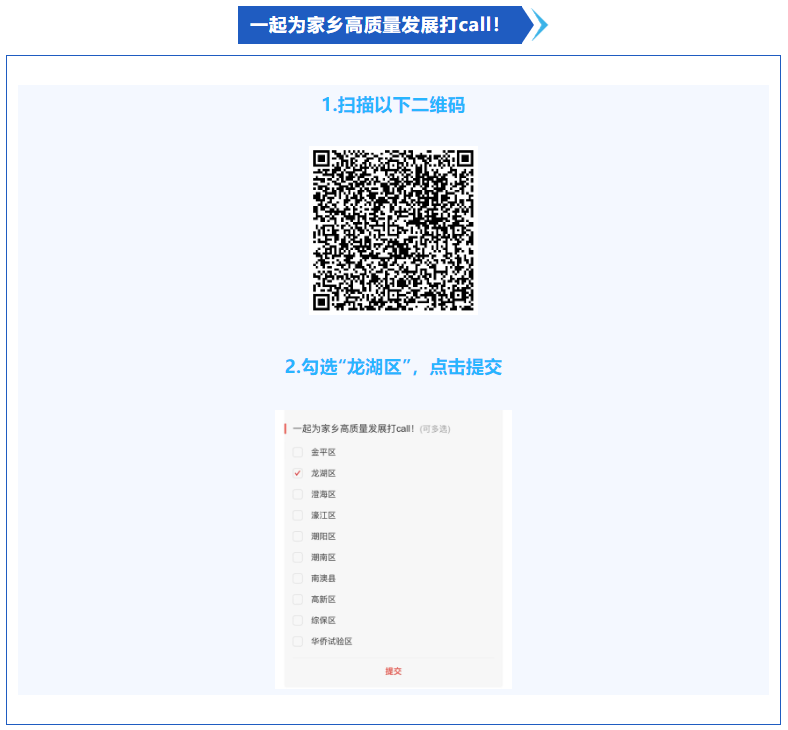
Task: Click the 南澳县 option label
Action: 323,578
